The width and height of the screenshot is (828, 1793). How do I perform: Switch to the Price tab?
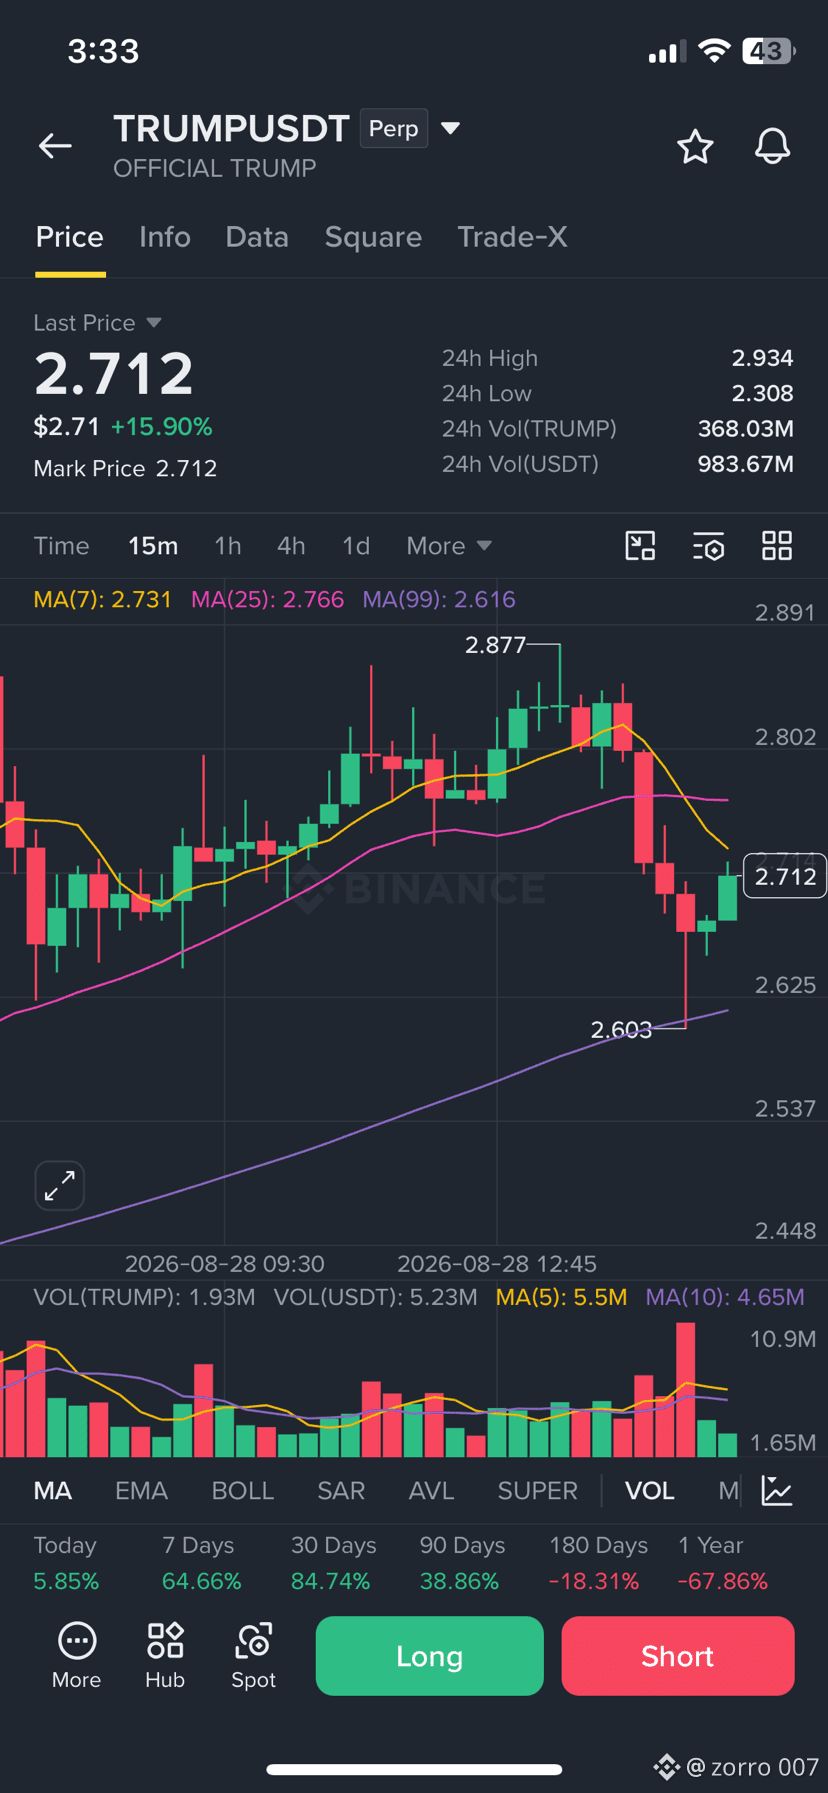(x=70, y=237)
